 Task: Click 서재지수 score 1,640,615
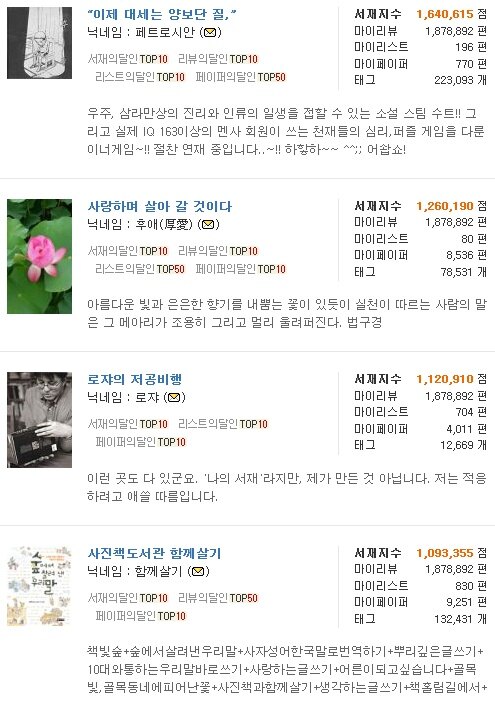[444, 14]
